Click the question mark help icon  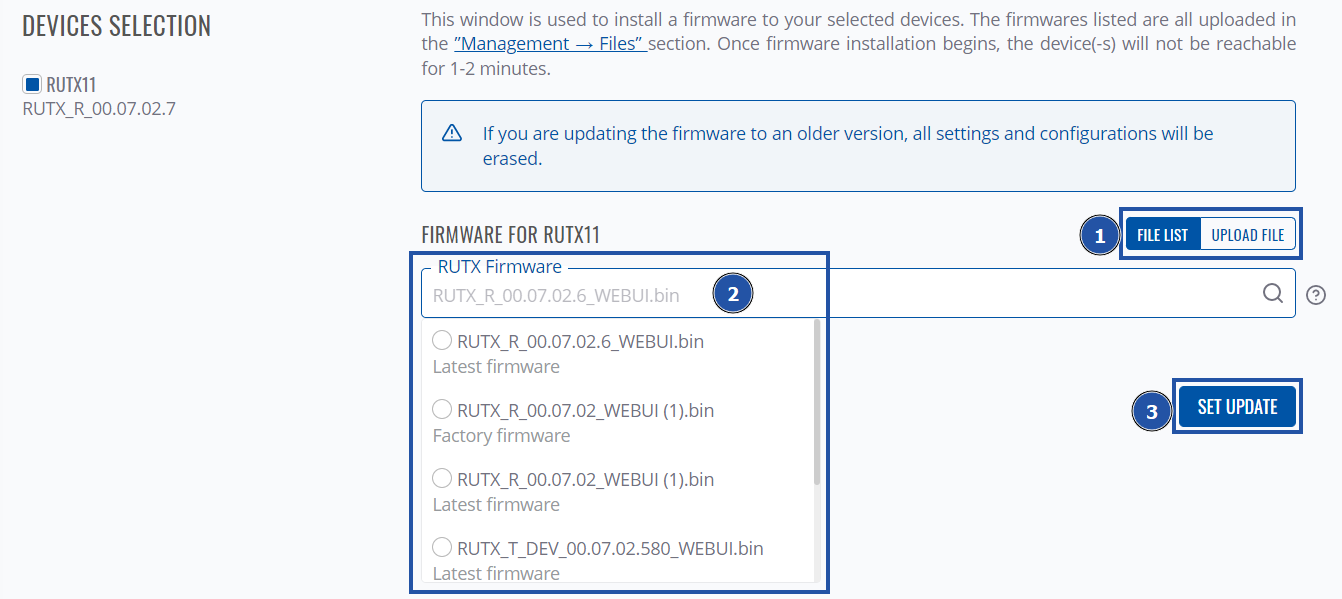click(1317, 295)
